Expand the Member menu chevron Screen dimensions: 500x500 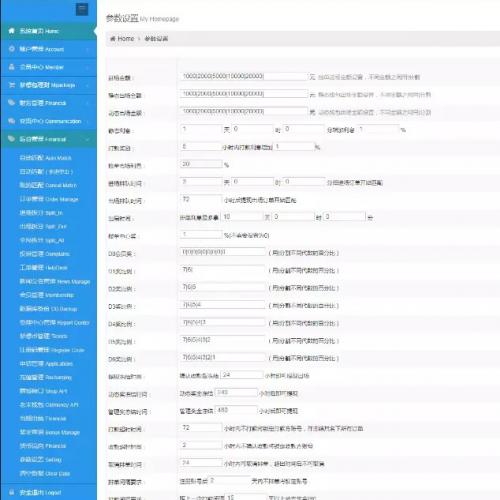(88, 67)
